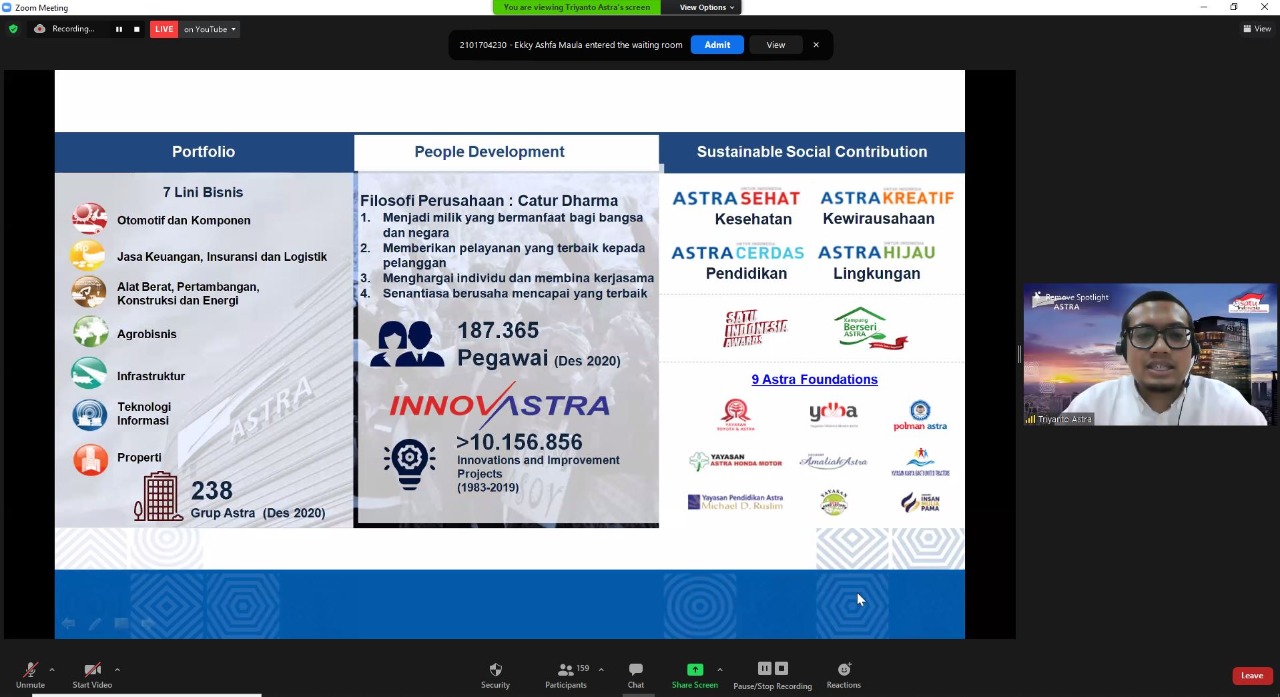Open the Chat panel
The height and width of the screenshot is (697, 1280).
click(x=635, y=675)
